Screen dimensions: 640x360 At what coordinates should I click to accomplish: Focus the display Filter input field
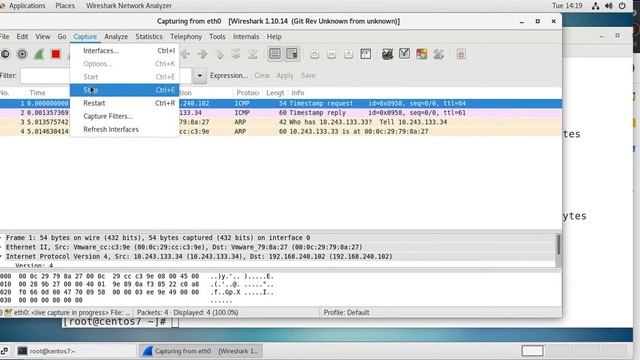[106, 76]
